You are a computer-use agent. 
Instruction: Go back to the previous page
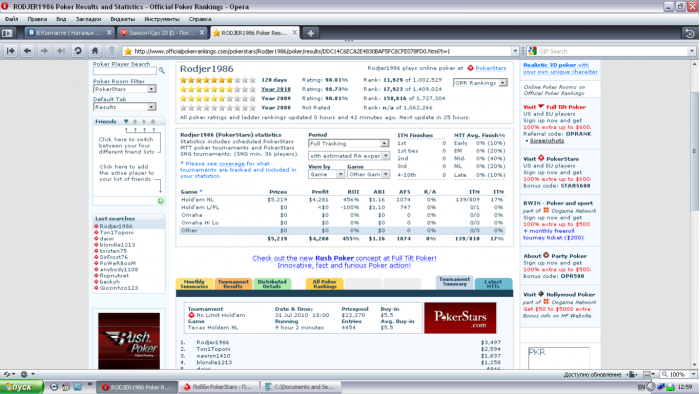(28, 51)
